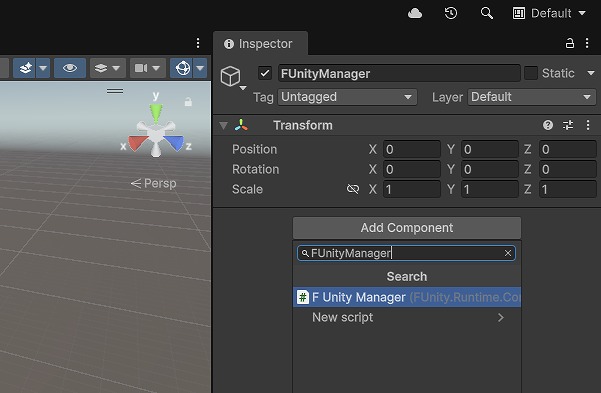601x393 pixels.
Task: Open Transform help reference icon
Action: coord(548,125)
